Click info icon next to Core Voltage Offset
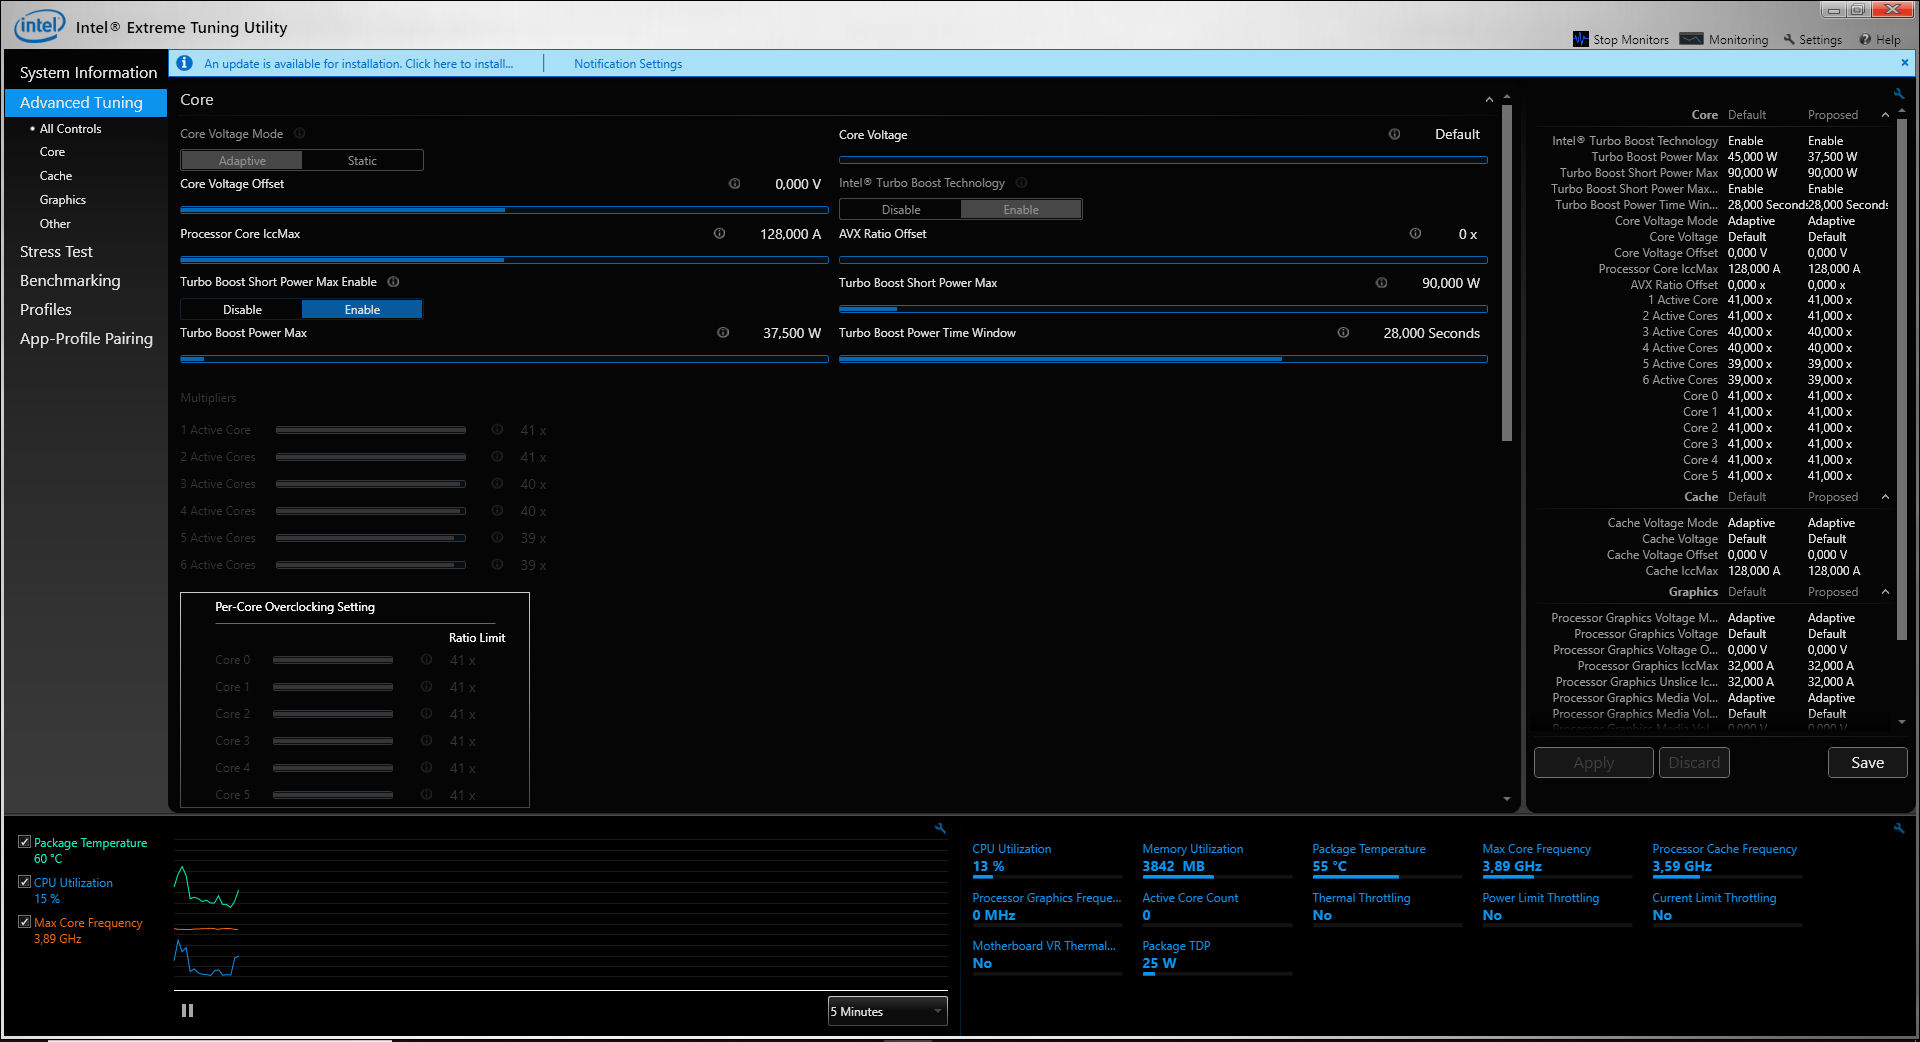1920x1042 pixels. pos(734,184)
